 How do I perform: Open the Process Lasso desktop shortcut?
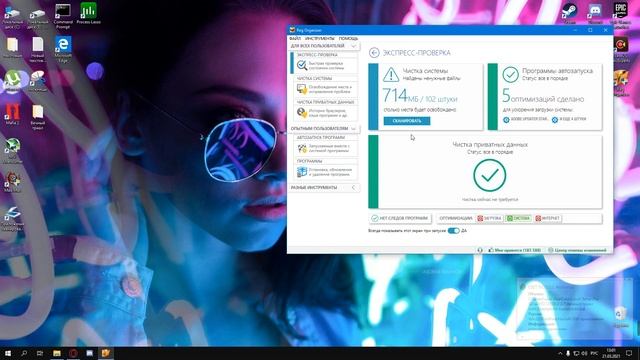click(88, 13)
